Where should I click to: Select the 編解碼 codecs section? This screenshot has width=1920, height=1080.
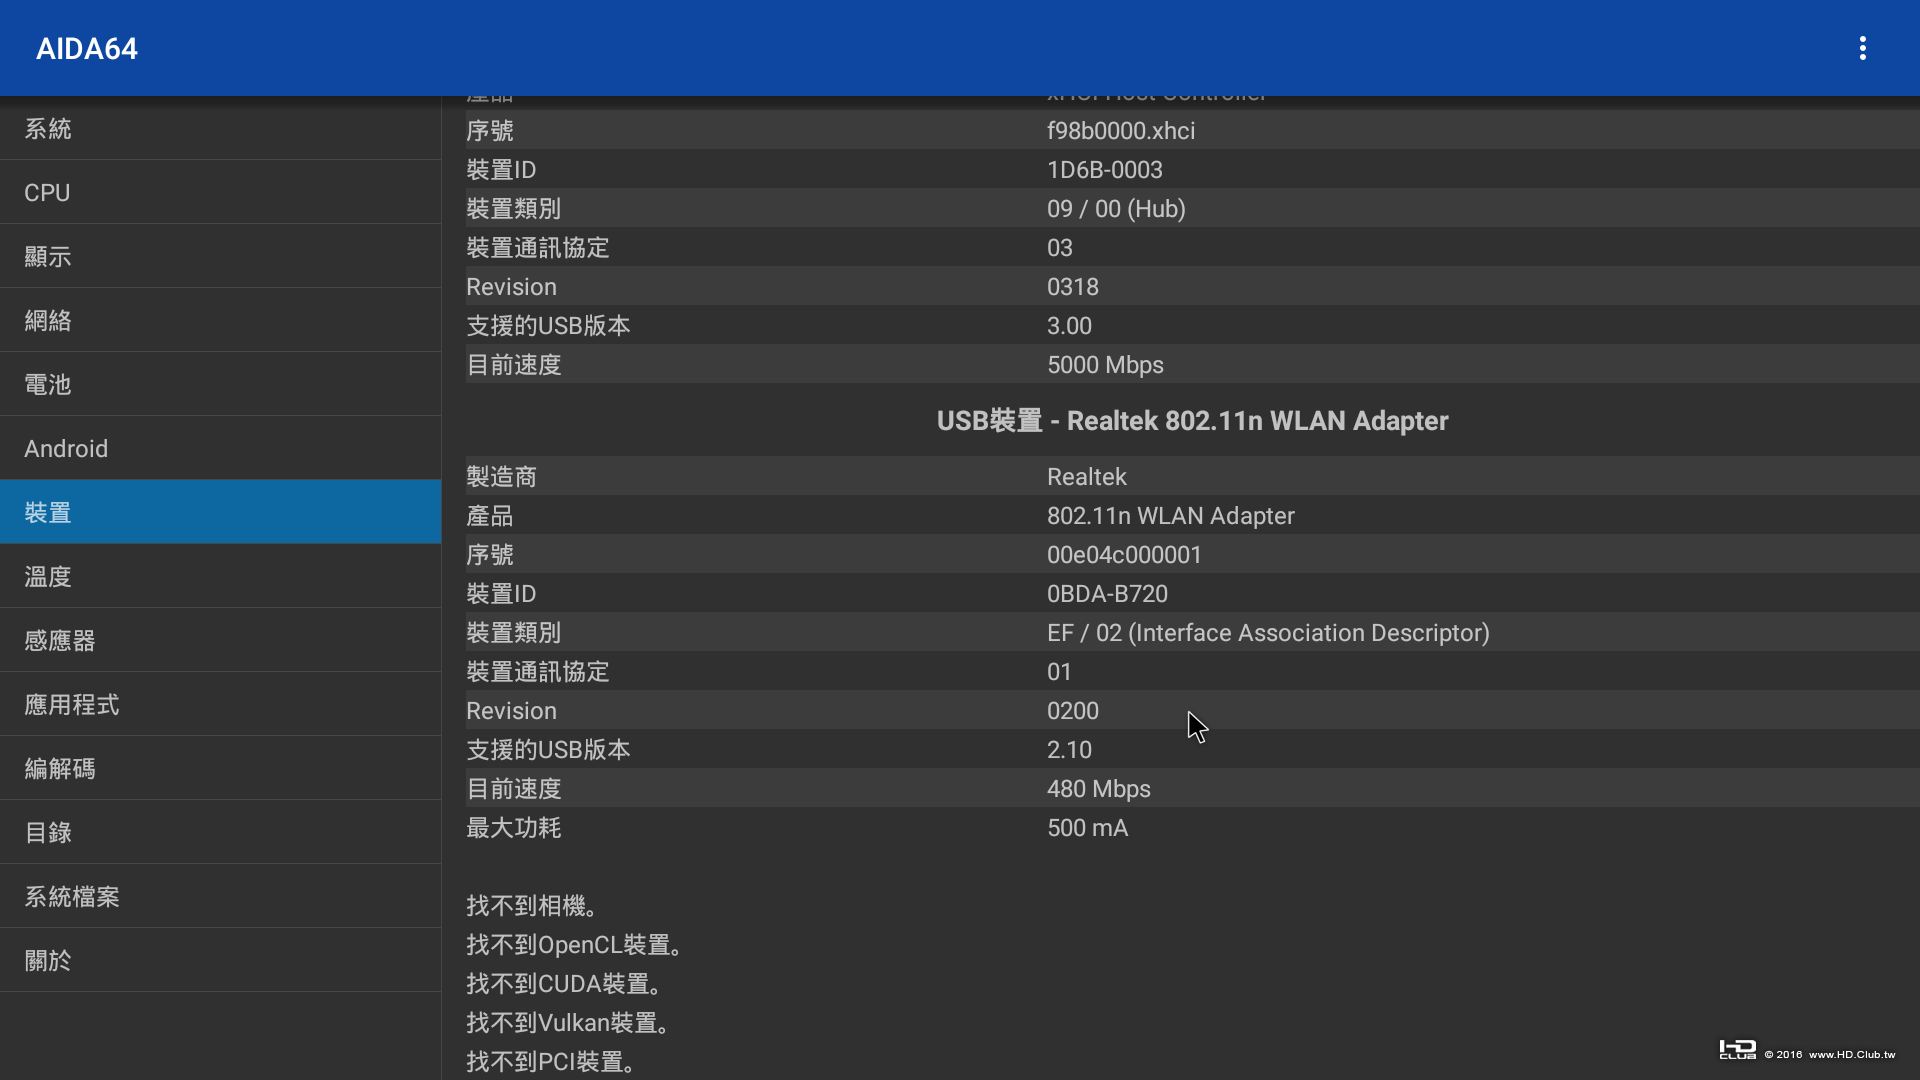coord(220,769)
